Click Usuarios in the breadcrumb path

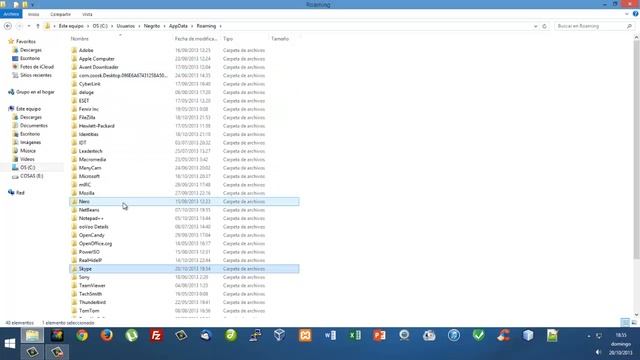tap(126, 26)
